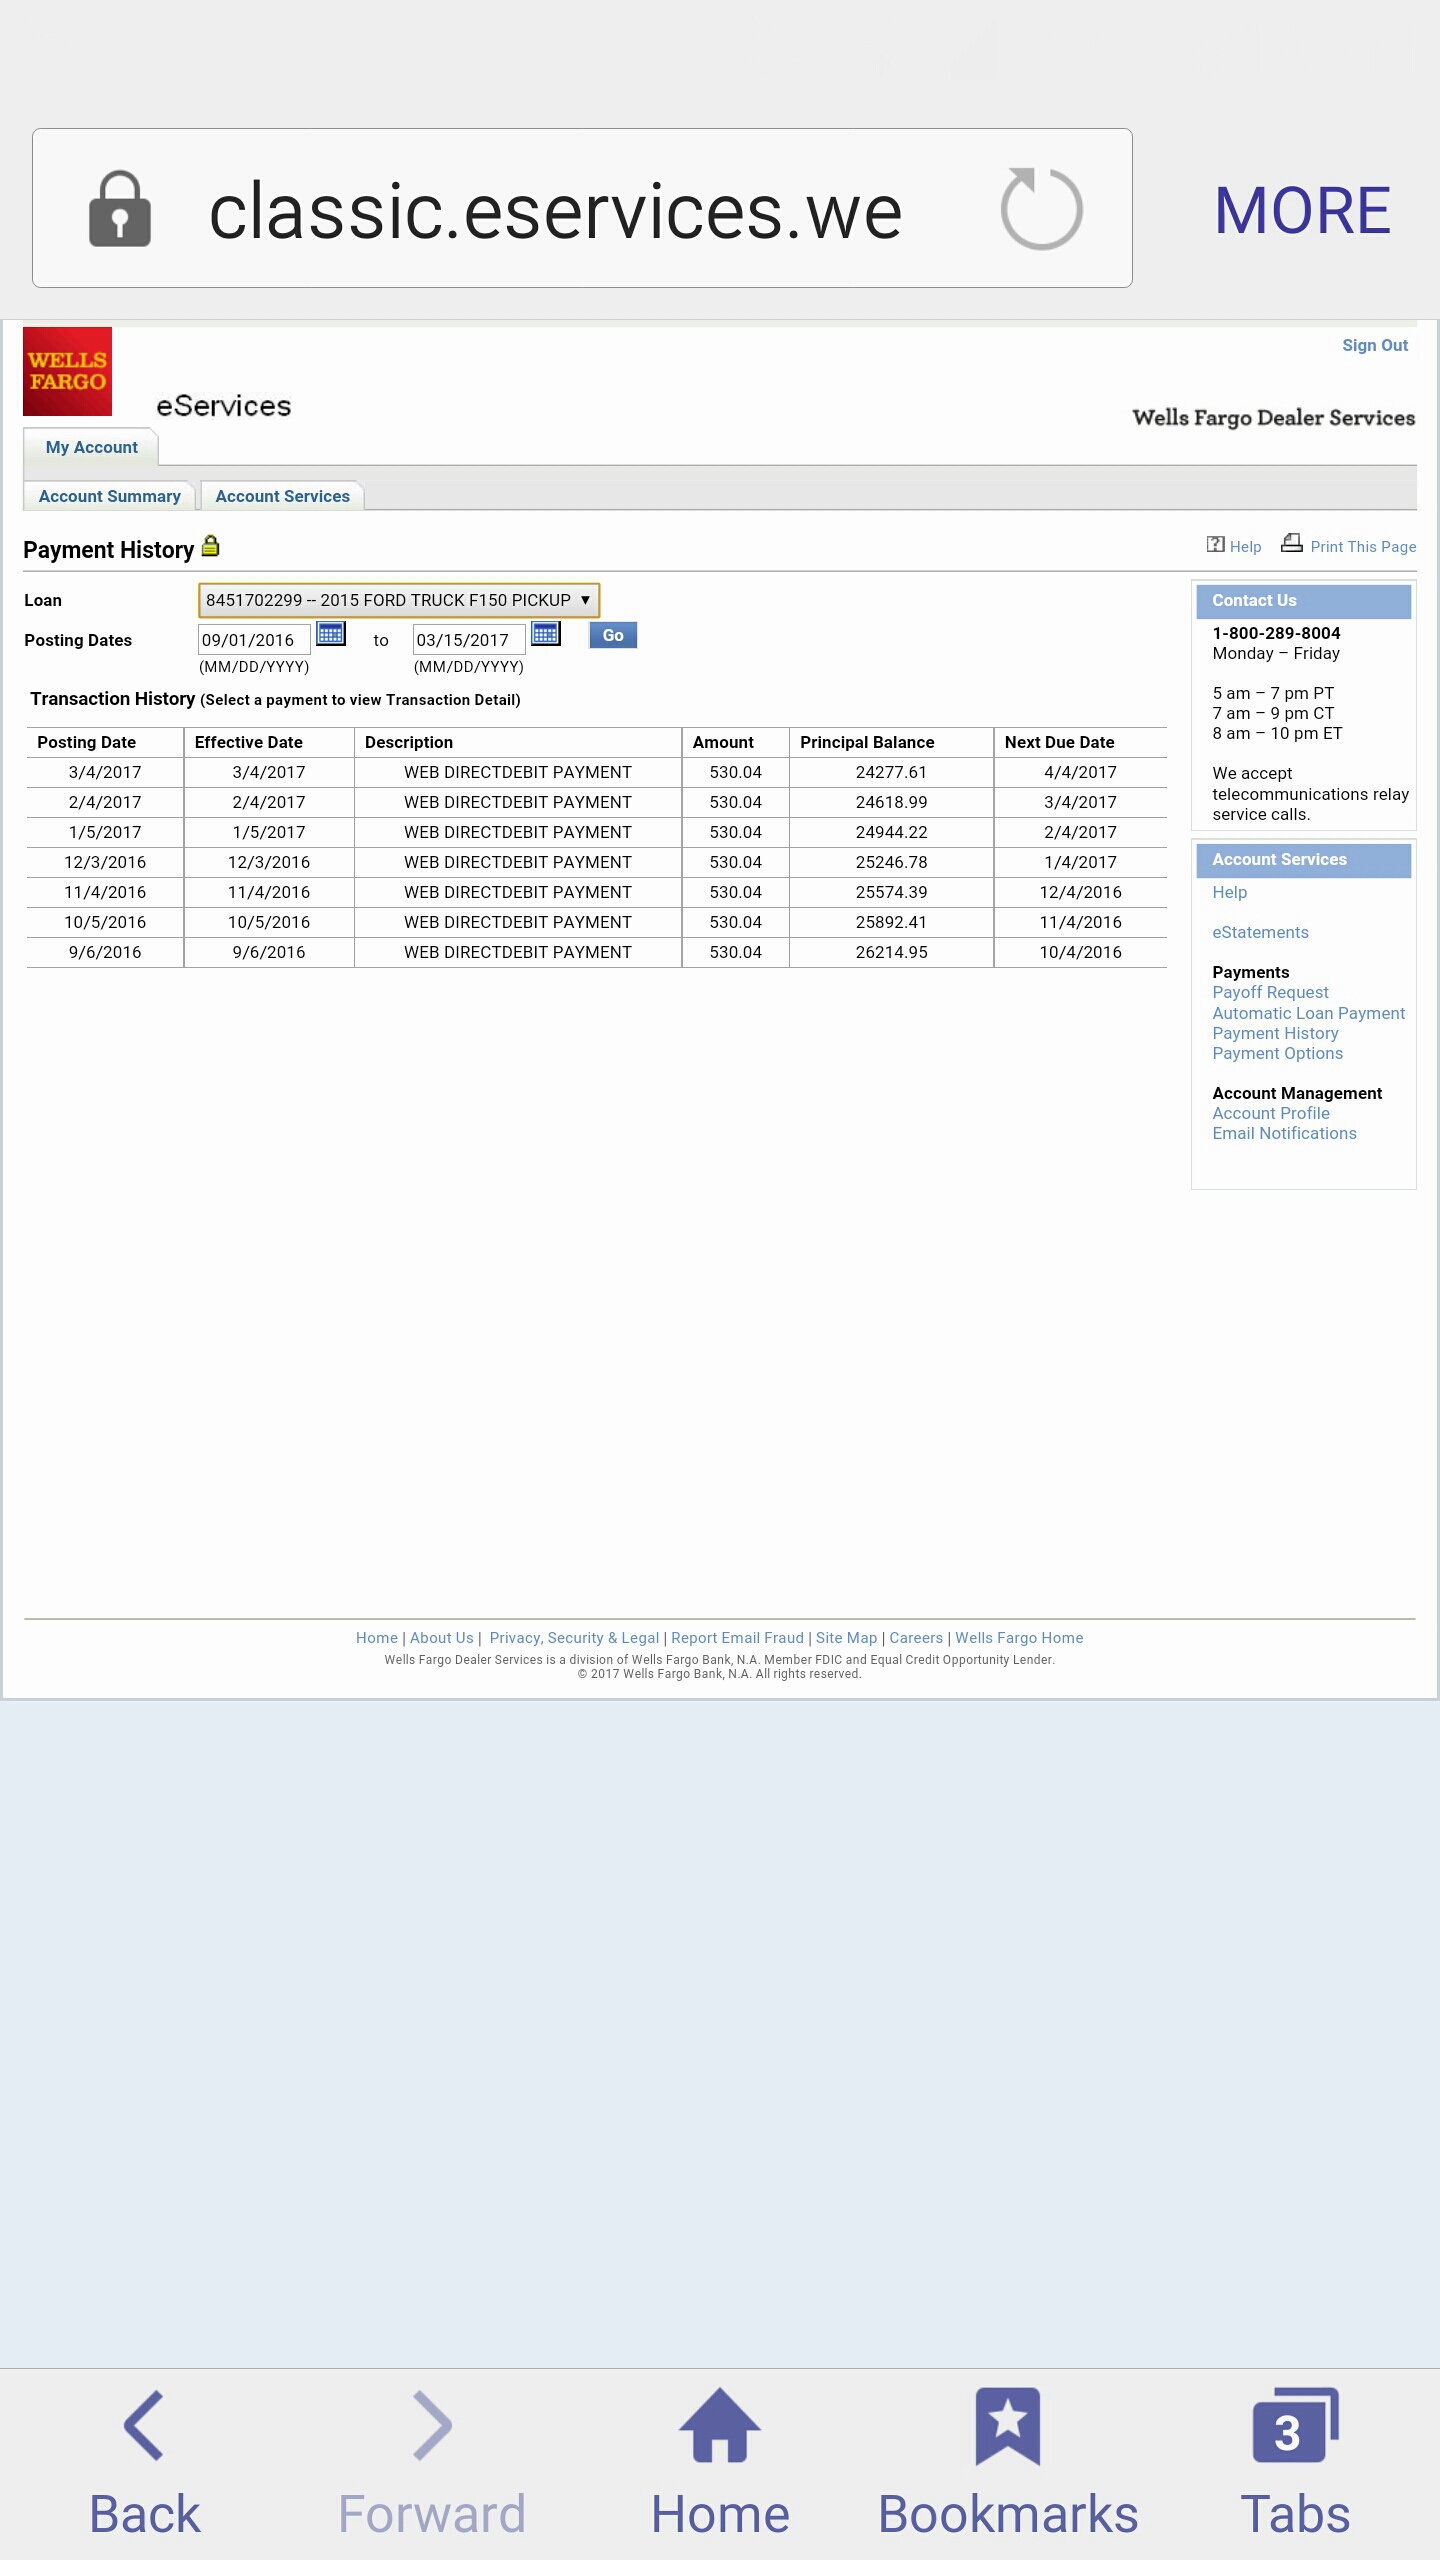Click the Wells Fargo logo
This screenshot has width=1440, height=2560.
(67, 371)
